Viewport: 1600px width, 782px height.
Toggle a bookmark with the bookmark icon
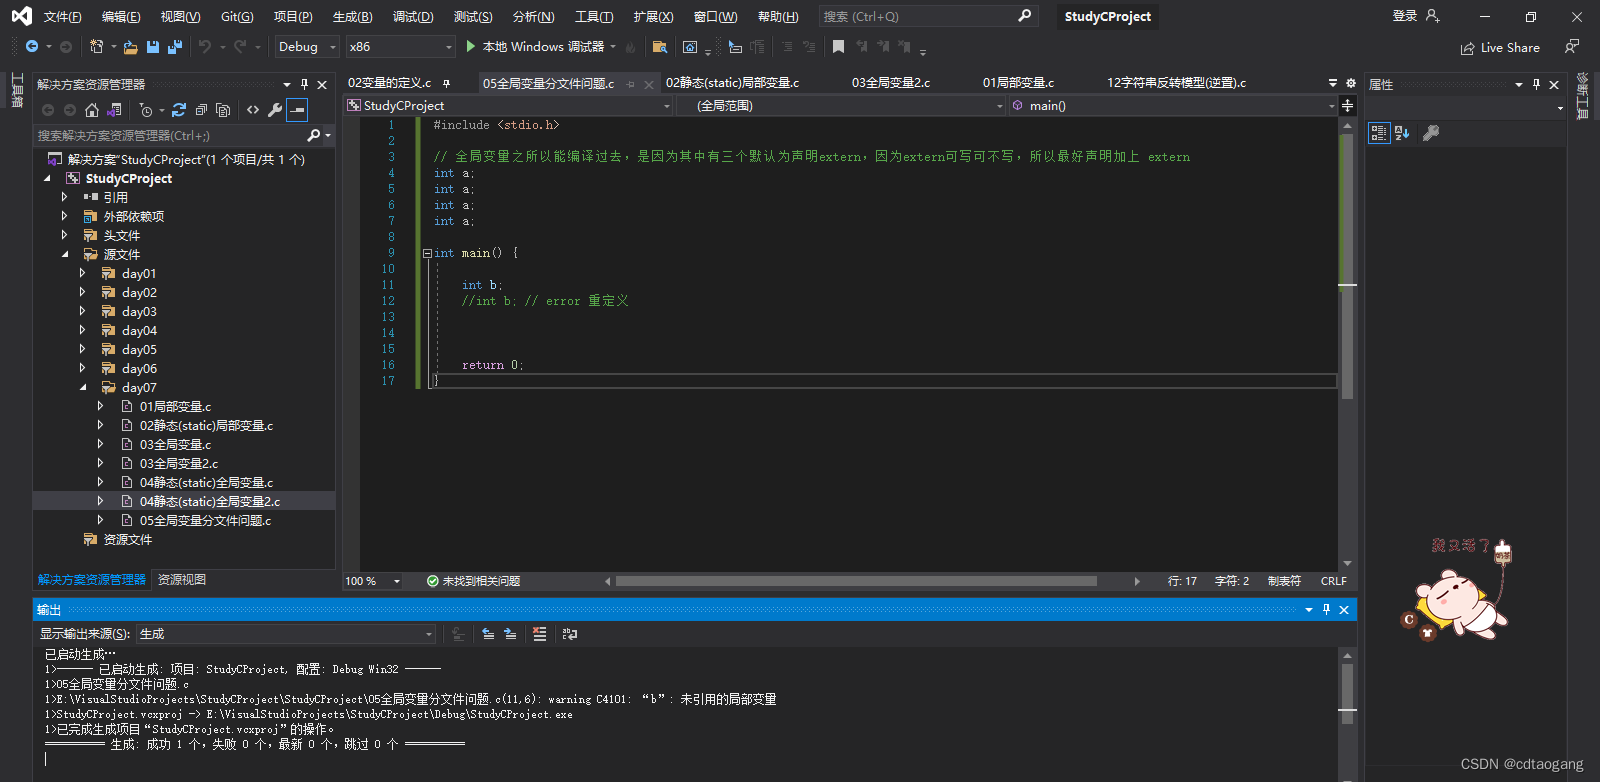pyautogui.click(x=838, y=47)
